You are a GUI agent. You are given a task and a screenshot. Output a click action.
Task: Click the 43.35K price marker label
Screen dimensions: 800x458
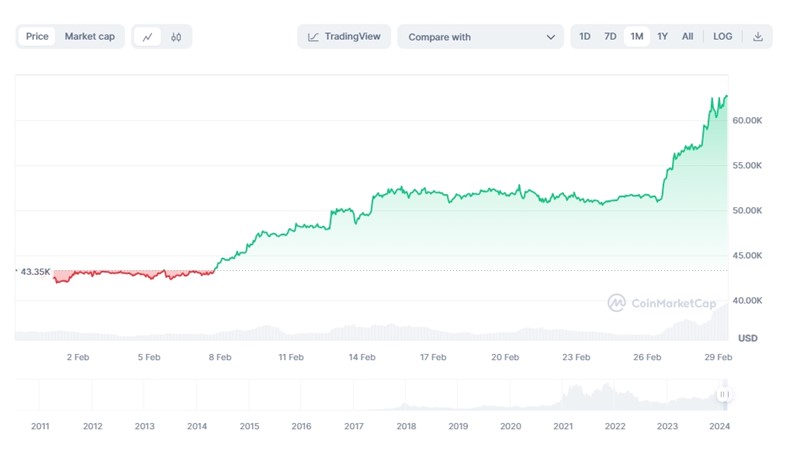click(35, 272)
